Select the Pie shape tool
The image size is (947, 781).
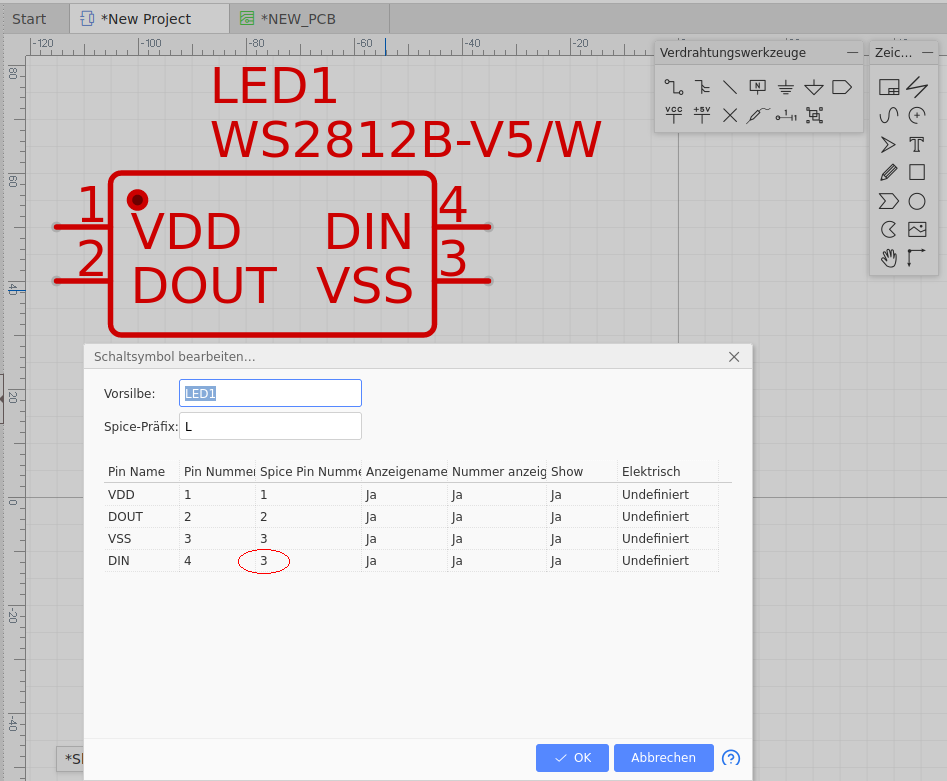(888, 230)
